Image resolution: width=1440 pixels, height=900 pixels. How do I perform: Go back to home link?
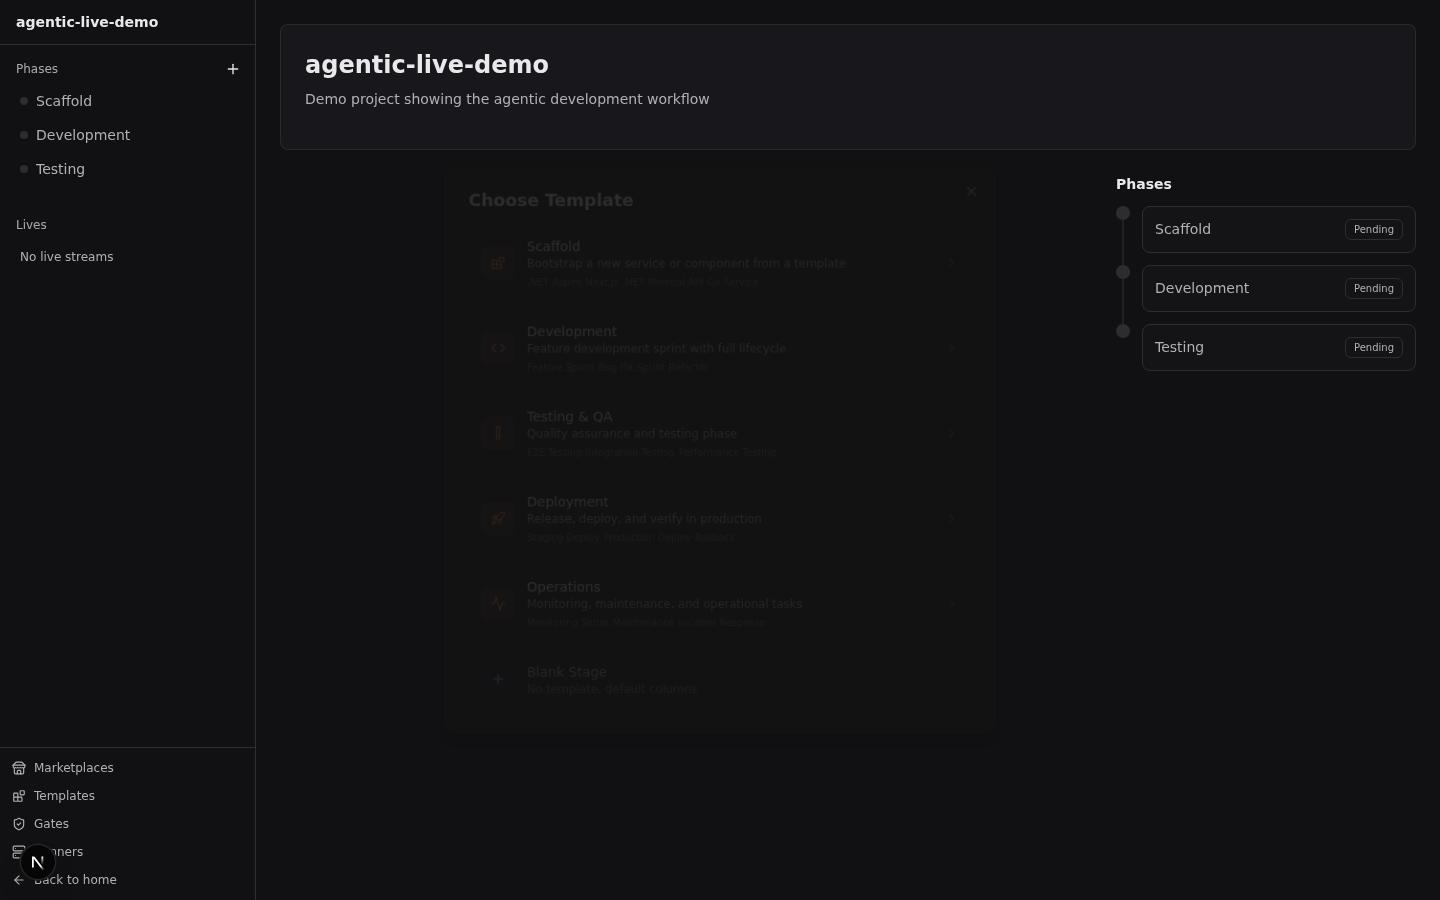[x=75, y=880]
